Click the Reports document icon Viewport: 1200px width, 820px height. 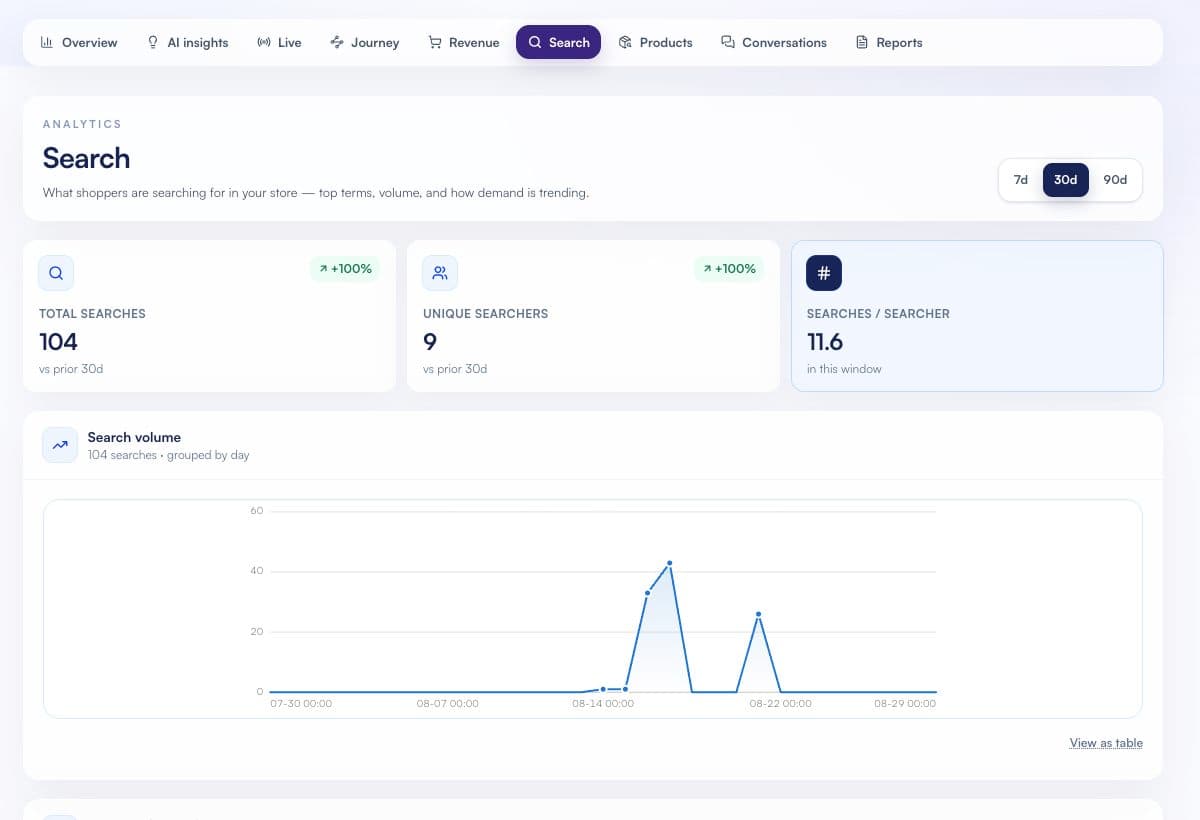click(862, 42)
